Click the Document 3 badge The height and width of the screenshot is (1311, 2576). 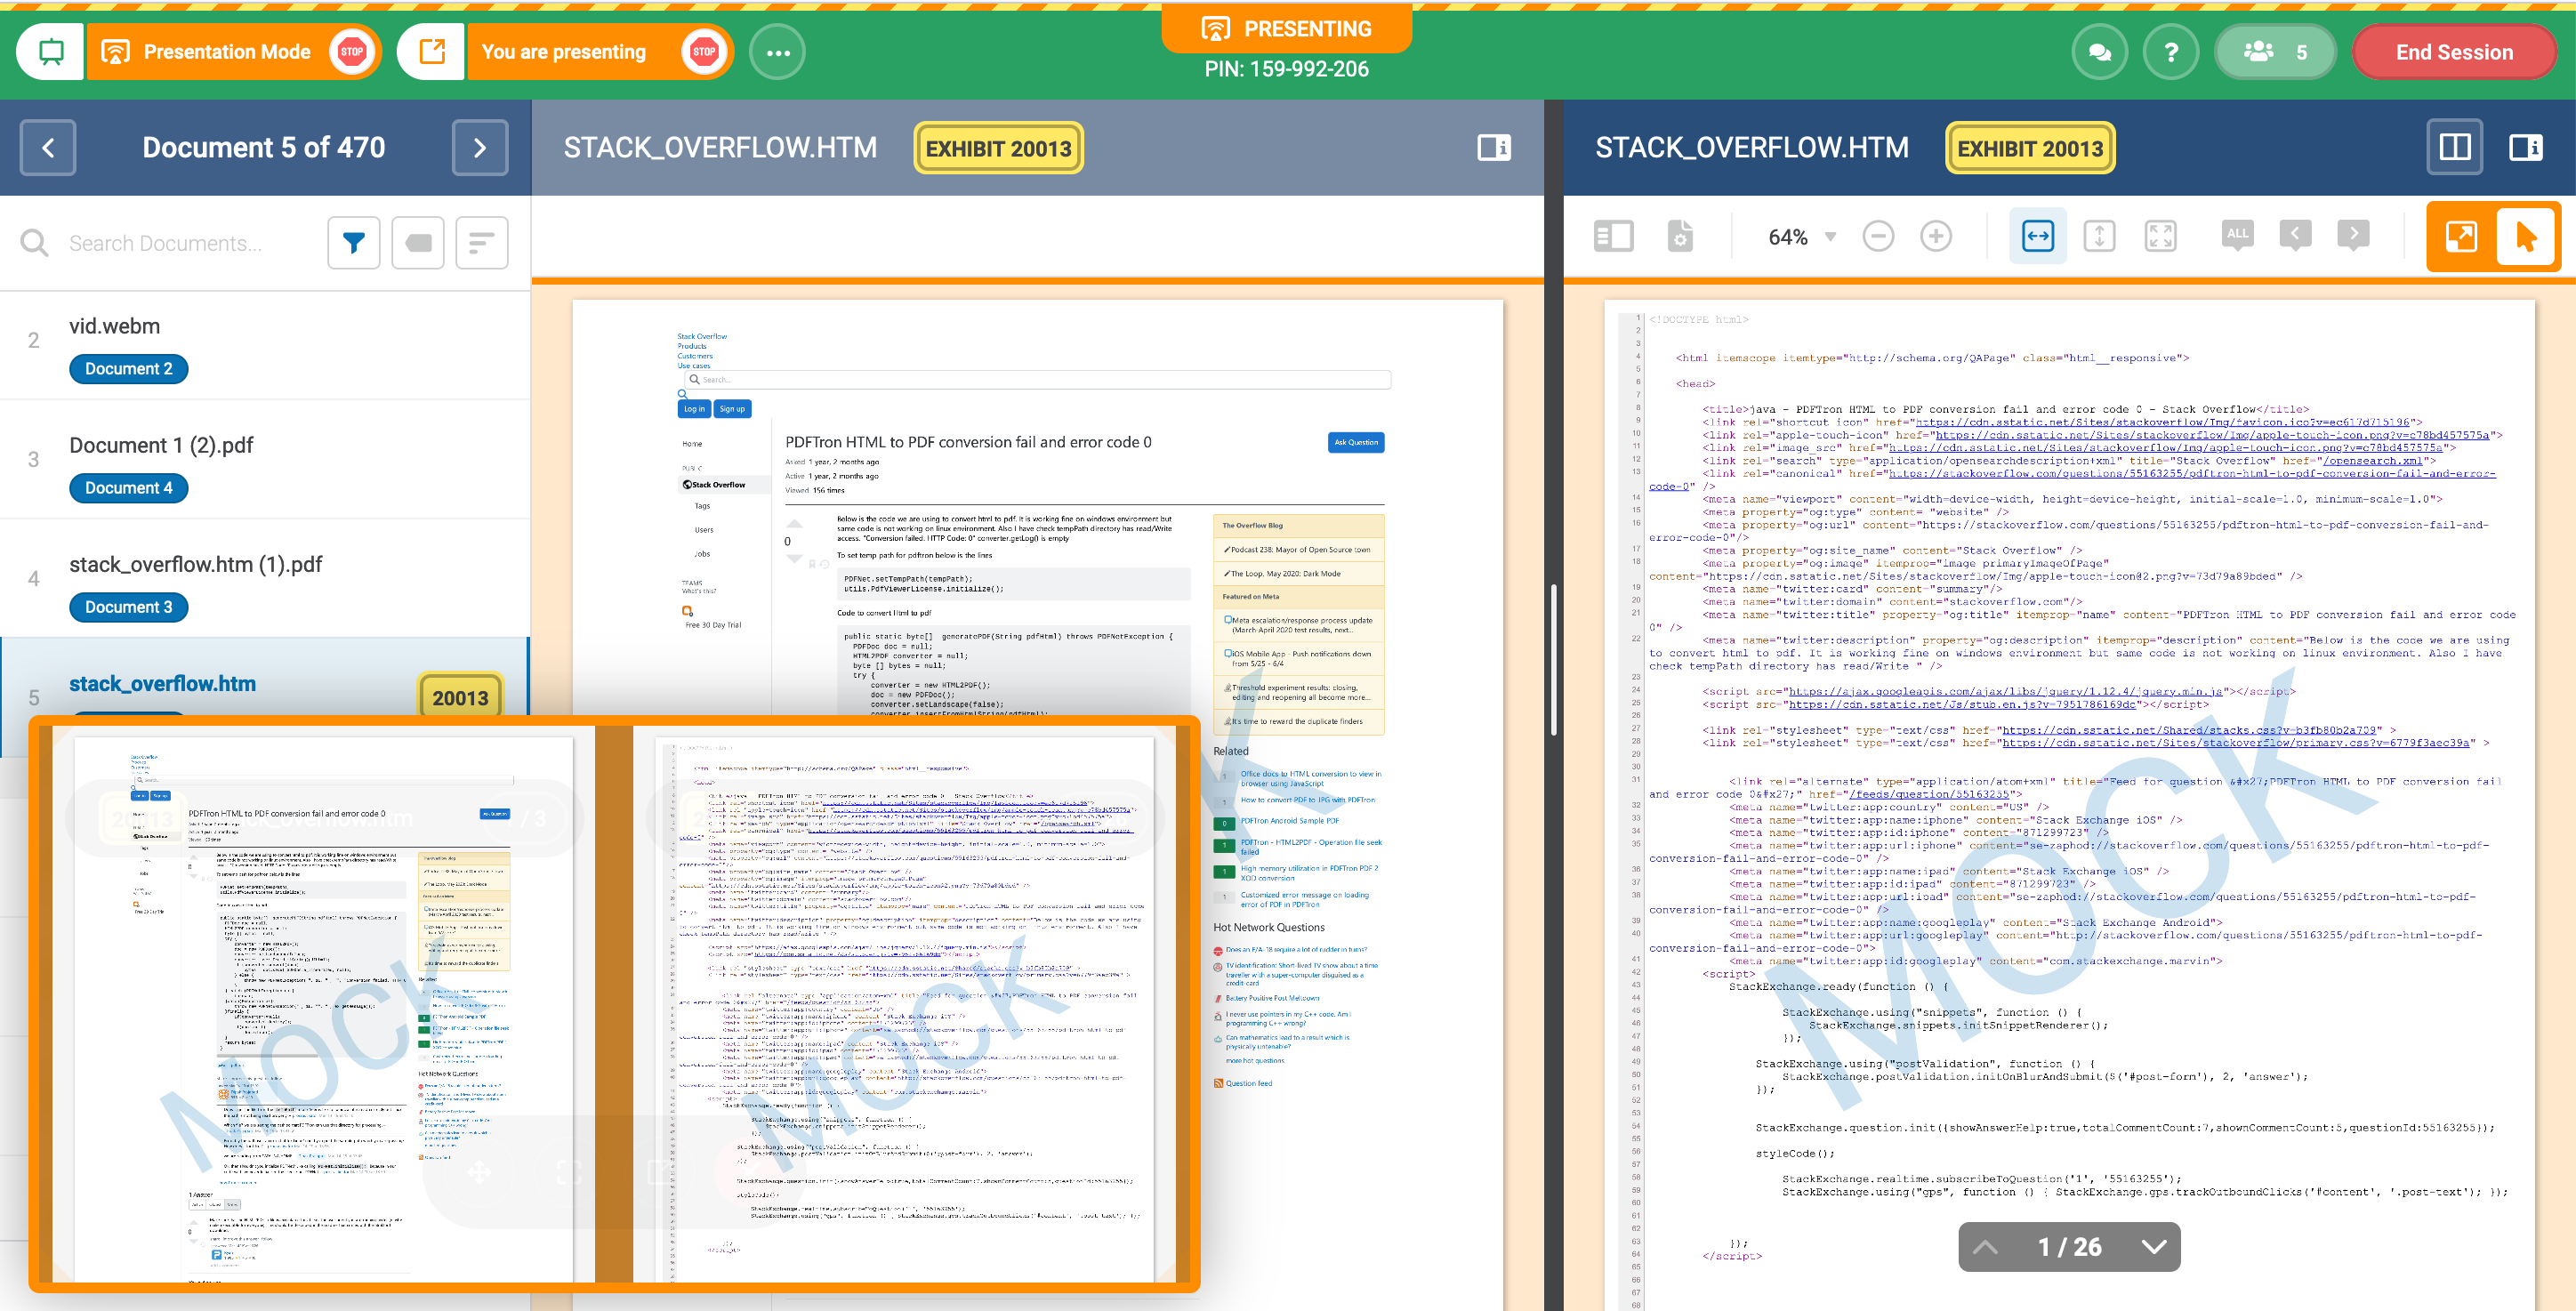[128, 607]
